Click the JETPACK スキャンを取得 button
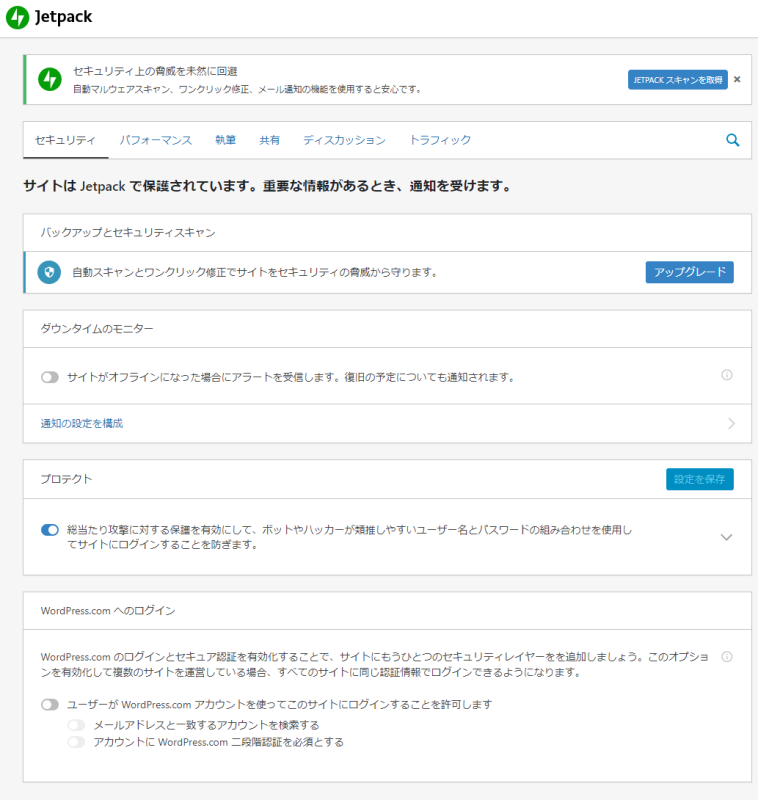 click(x=679, y=79)
